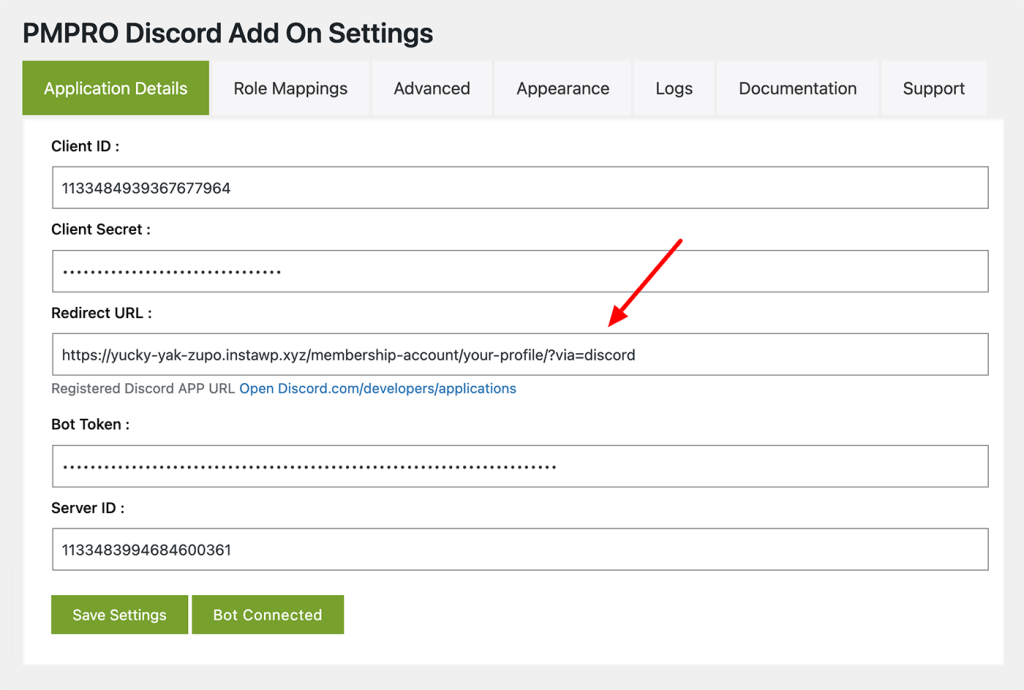The height and width of the screenshot is (690, 1024).
Task: Click the Save Settings button
Action: pyautogui.click(x=120, y=614)
